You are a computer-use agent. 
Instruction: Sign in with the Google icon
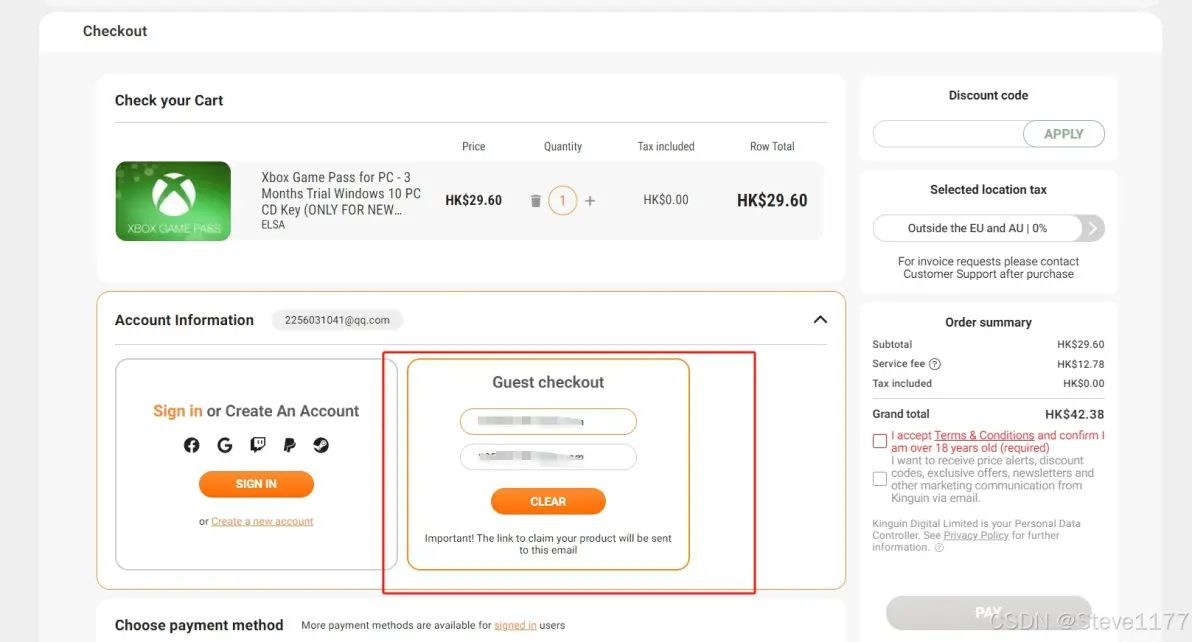click(224, 445)
